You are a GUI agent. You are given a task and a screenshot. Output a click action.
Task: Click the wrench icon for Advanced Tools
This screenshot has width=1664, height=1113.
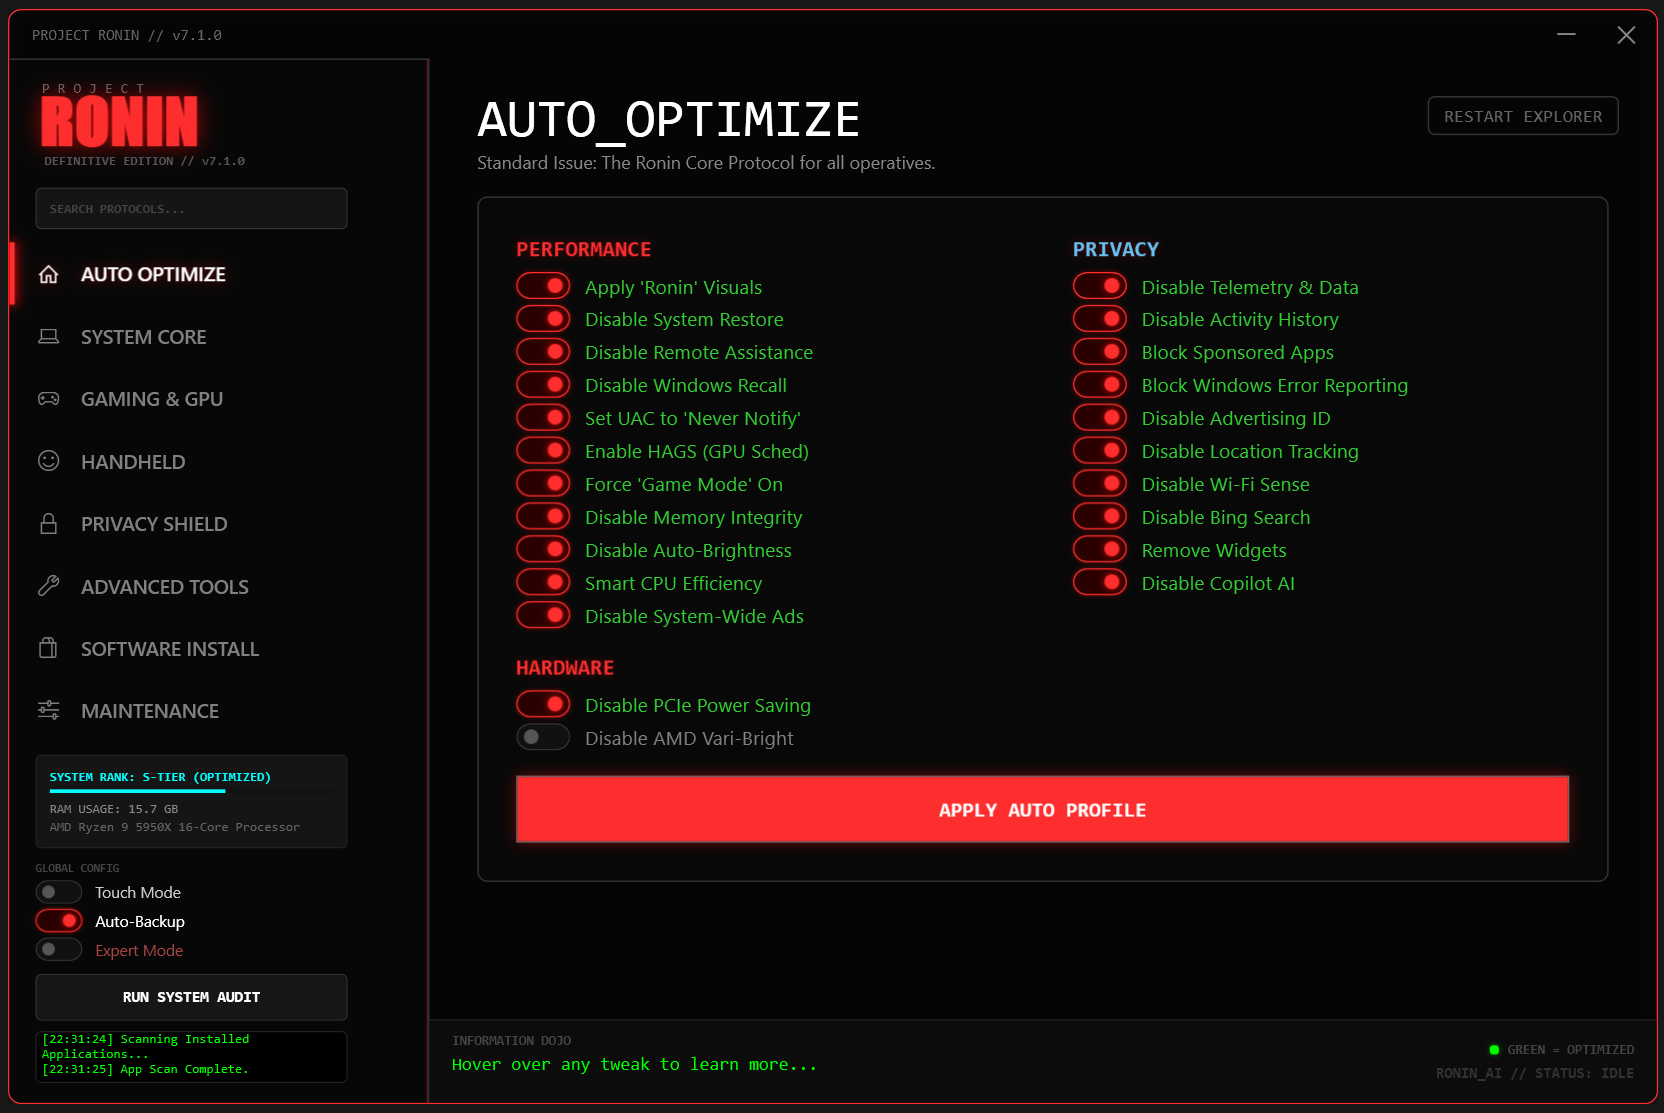(48, 586)
